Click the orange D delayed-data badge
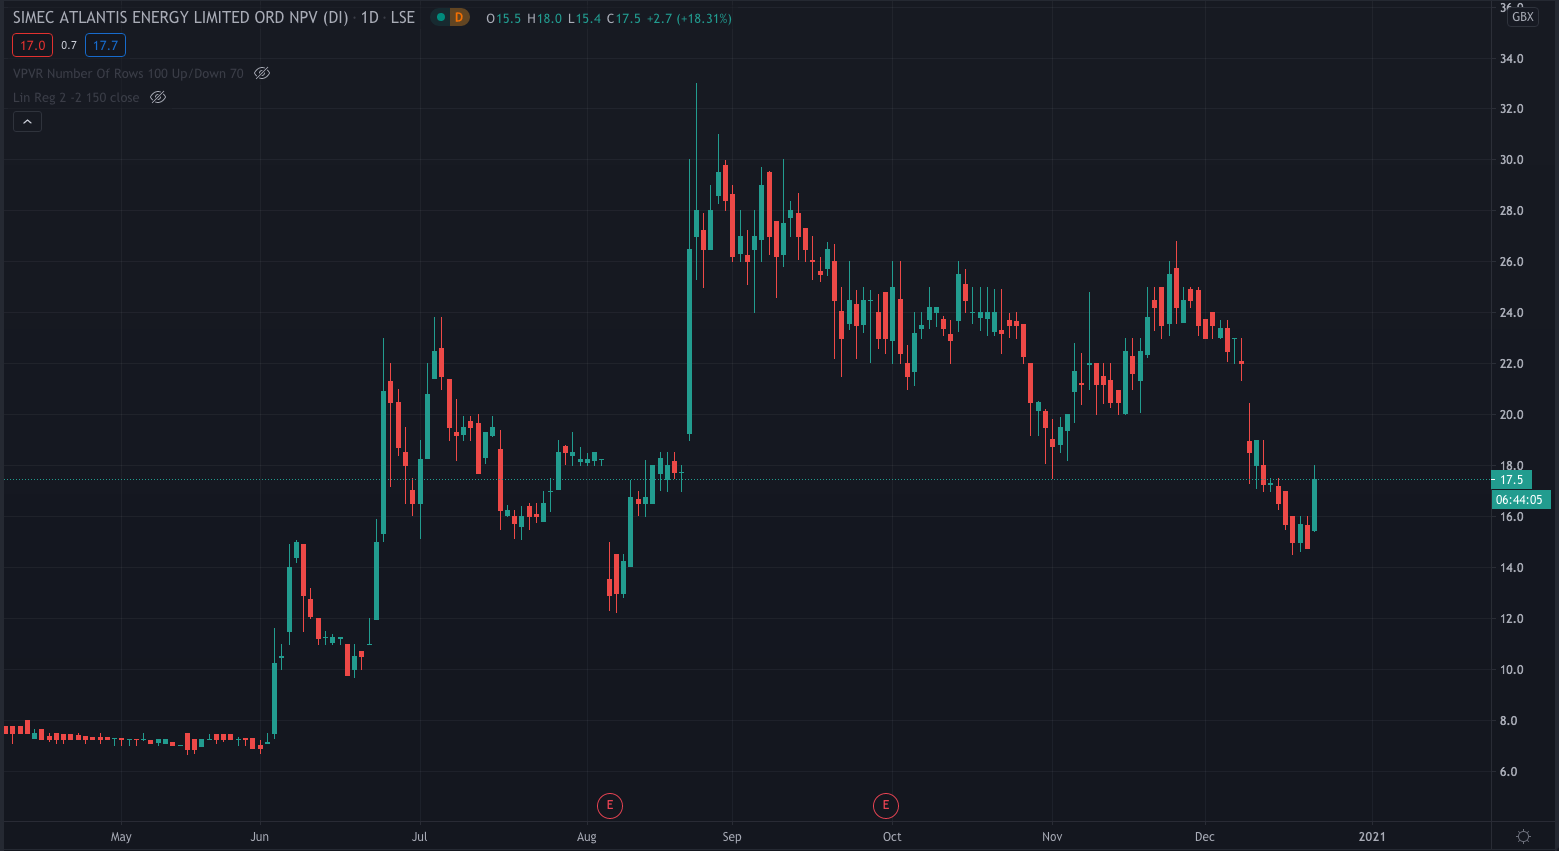This screenshot has width=1559, height=851. click(459, 18)
